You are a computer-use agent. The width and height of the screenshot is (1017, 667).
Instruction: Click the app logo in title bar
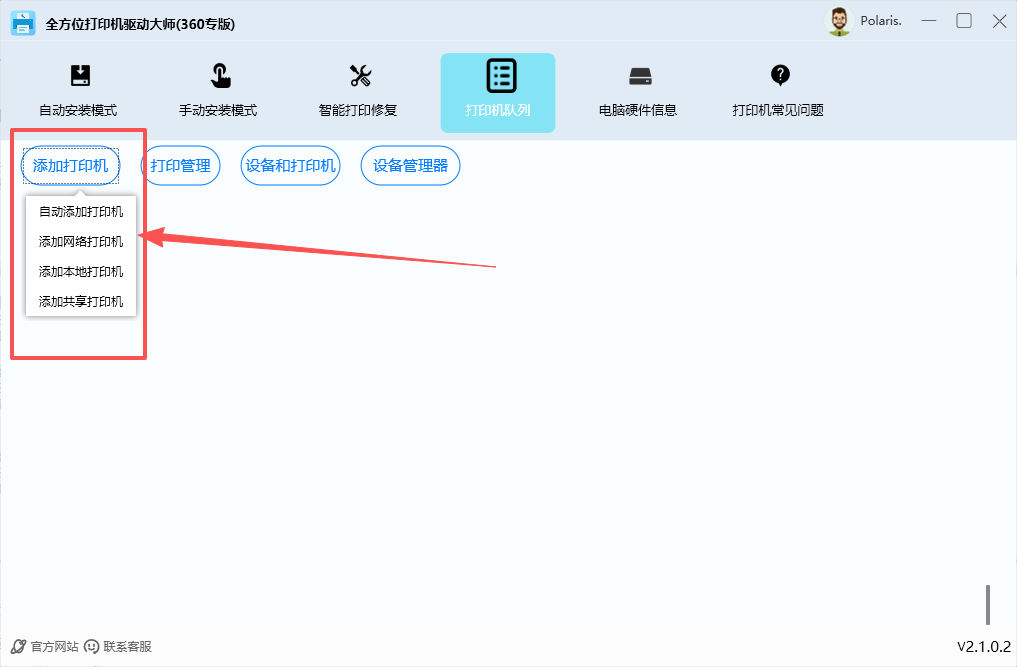tap(23, 22)
